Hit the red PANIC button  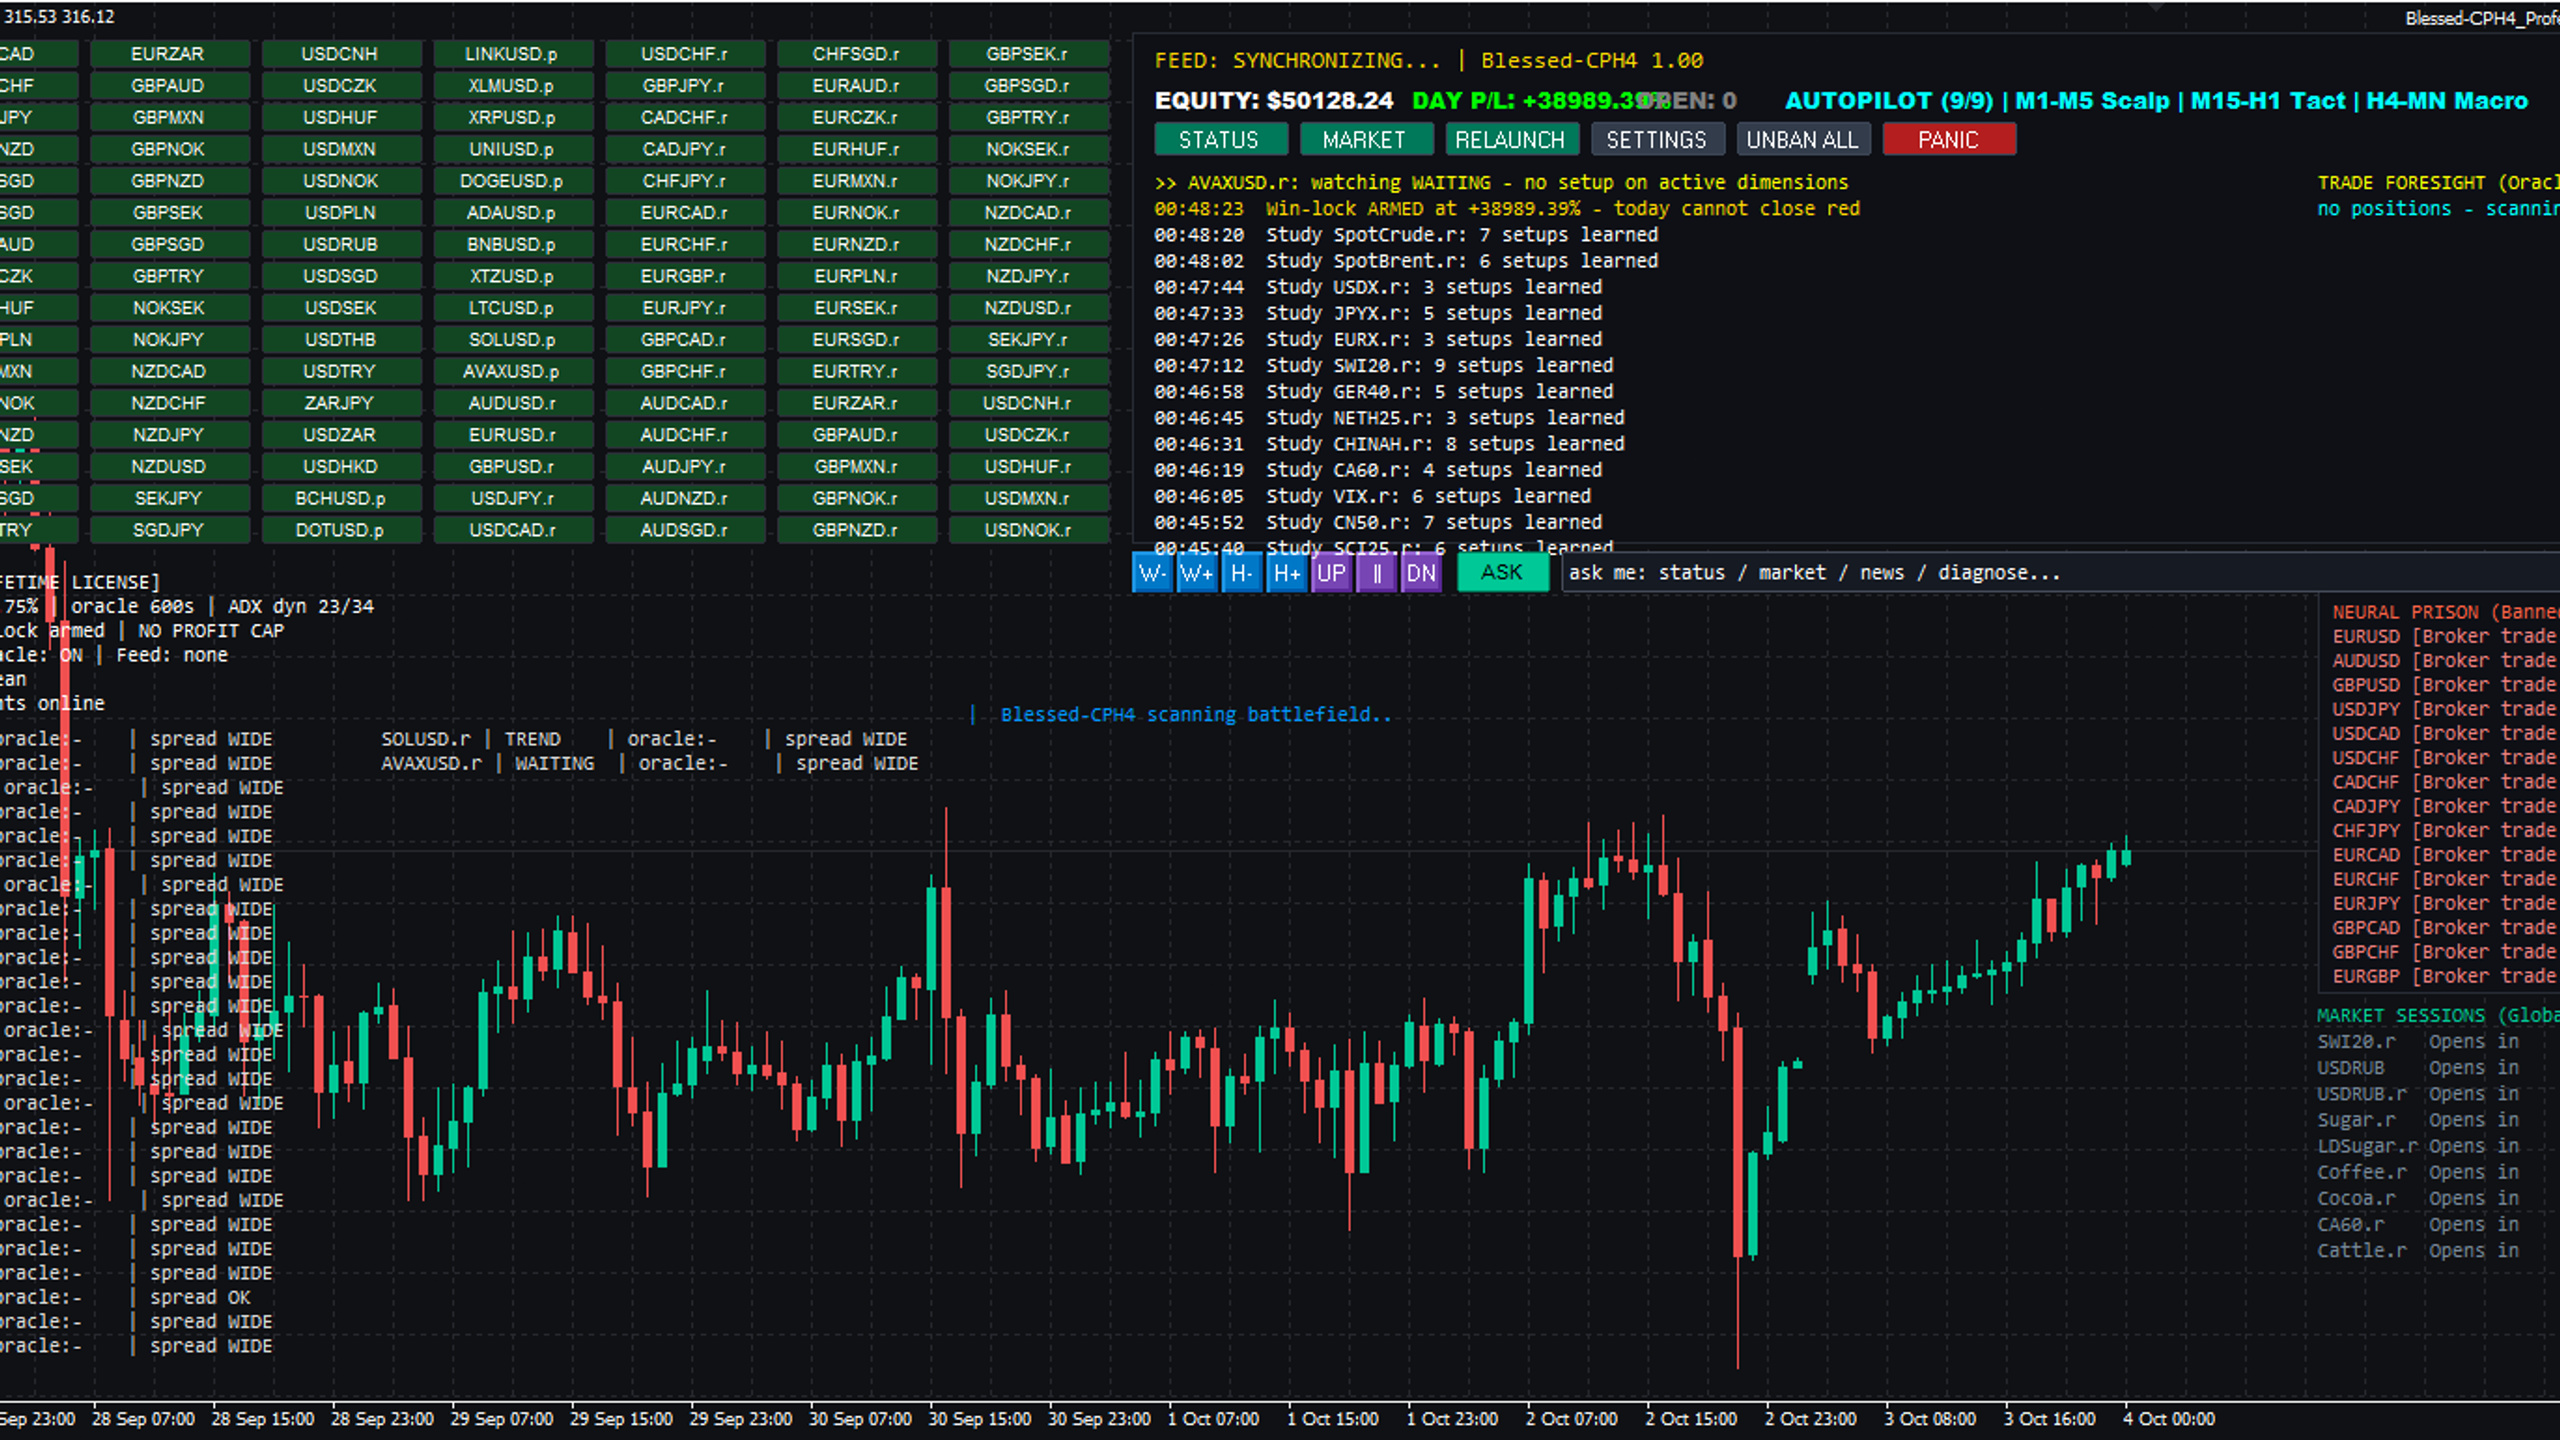(x=1949, y=140)
